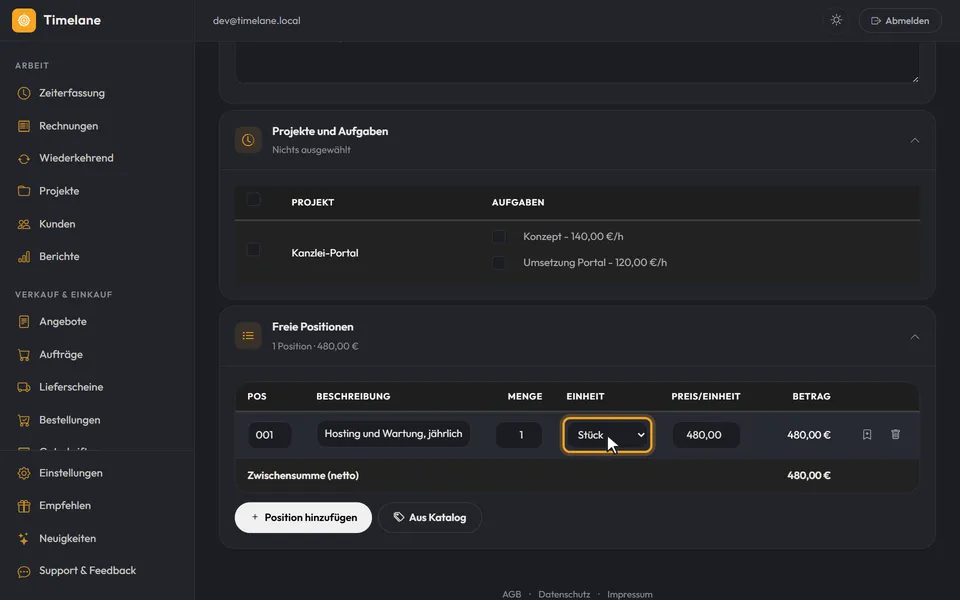The image size is (960, 600).
Task: Click Position hinzufügen button
Action: tap(303, 517)
